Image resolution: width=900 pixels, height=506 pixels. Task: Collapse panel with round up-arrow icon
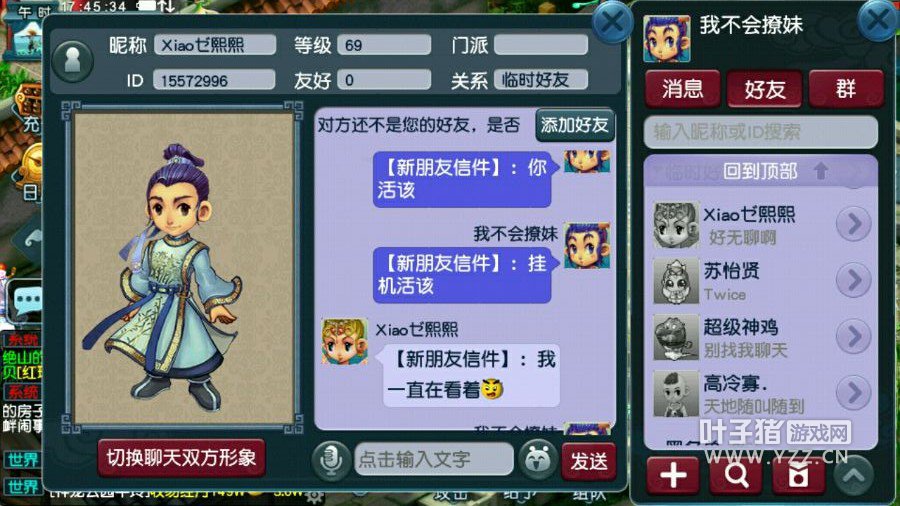(x=854, y=474)
